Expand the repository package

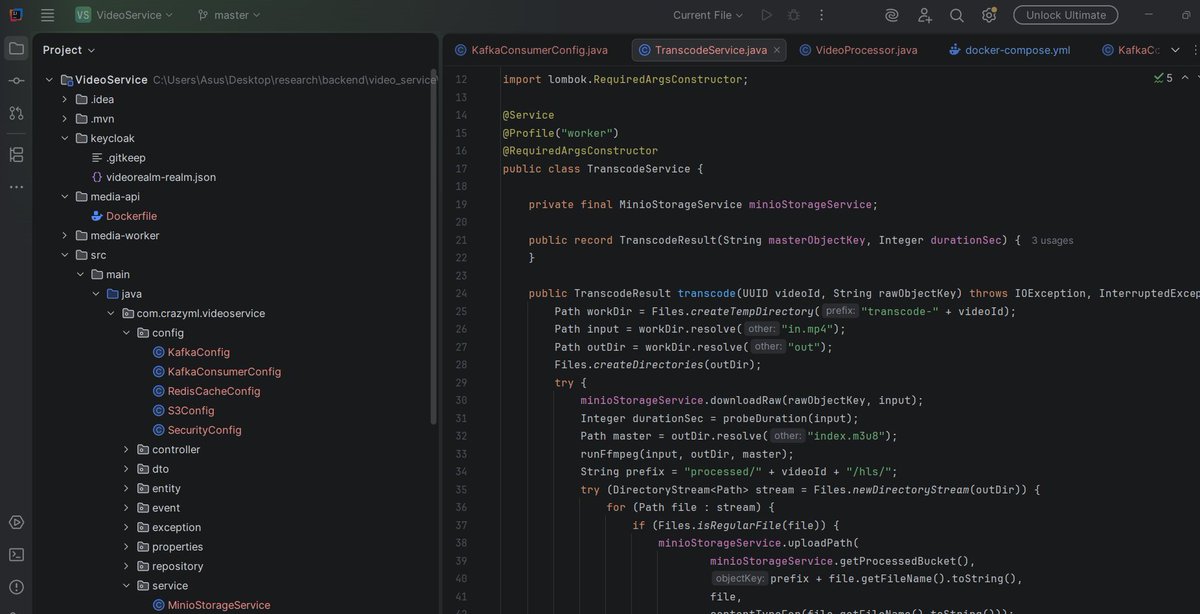point(127,566)
